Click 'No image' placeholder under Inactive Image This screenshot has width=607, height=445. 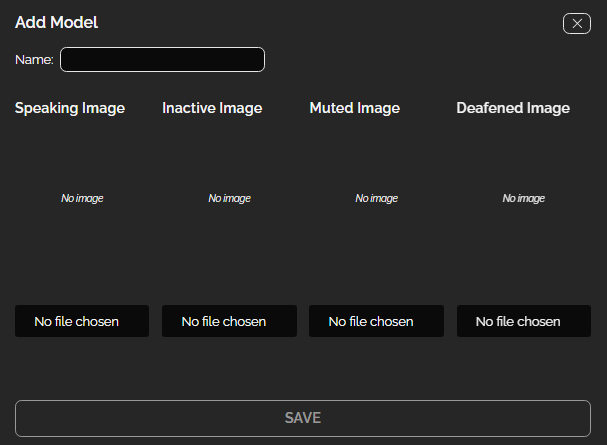229,199
